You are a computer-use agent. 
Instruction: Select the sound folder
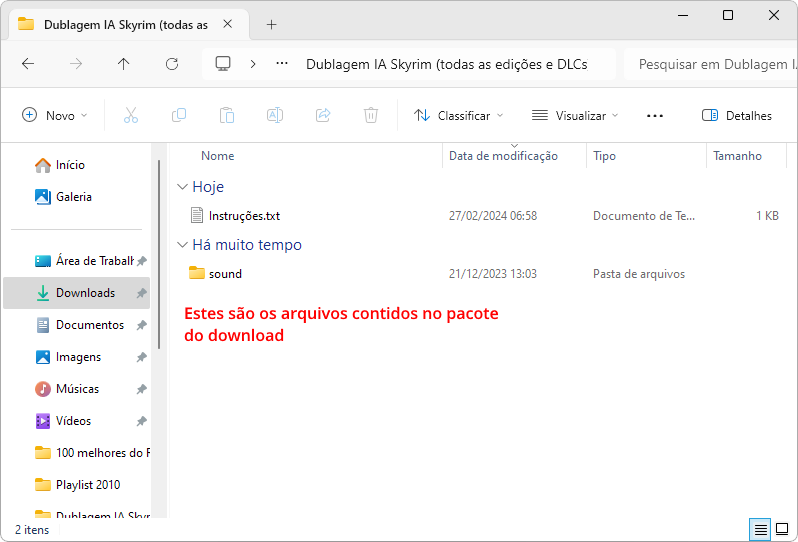(225, 274)
